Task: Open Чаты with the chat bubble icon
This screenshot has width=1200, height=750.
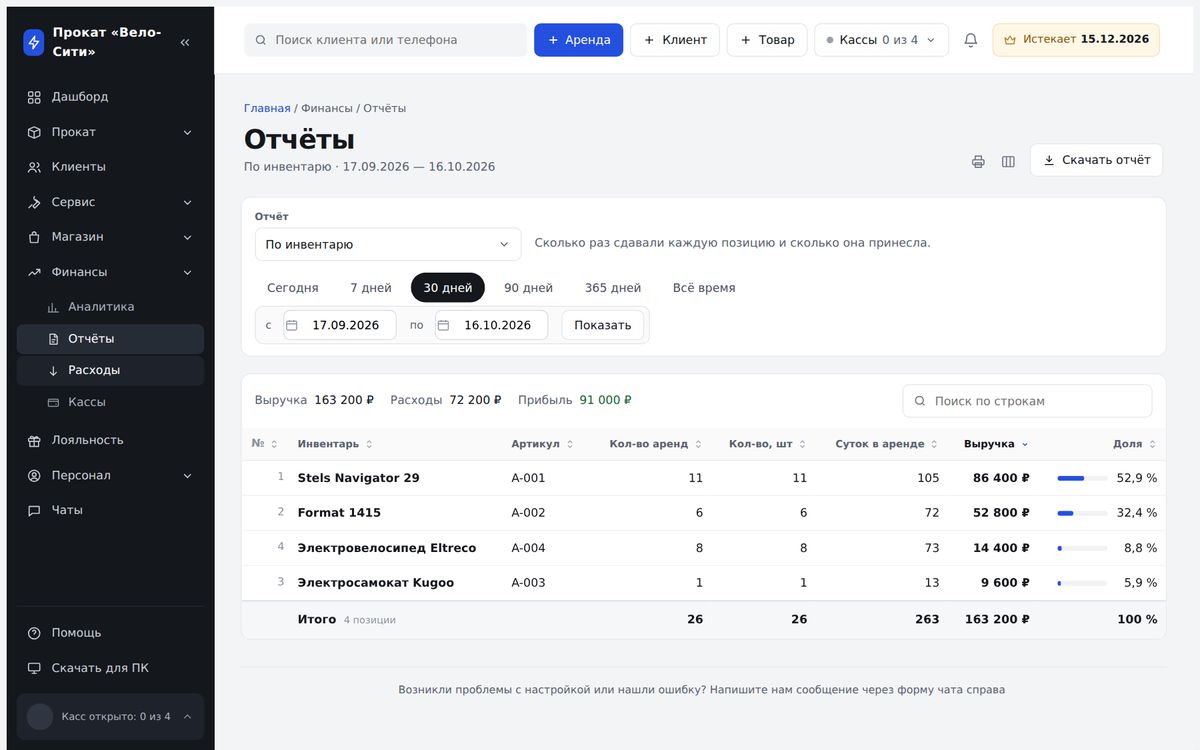Action: [110, 510]
